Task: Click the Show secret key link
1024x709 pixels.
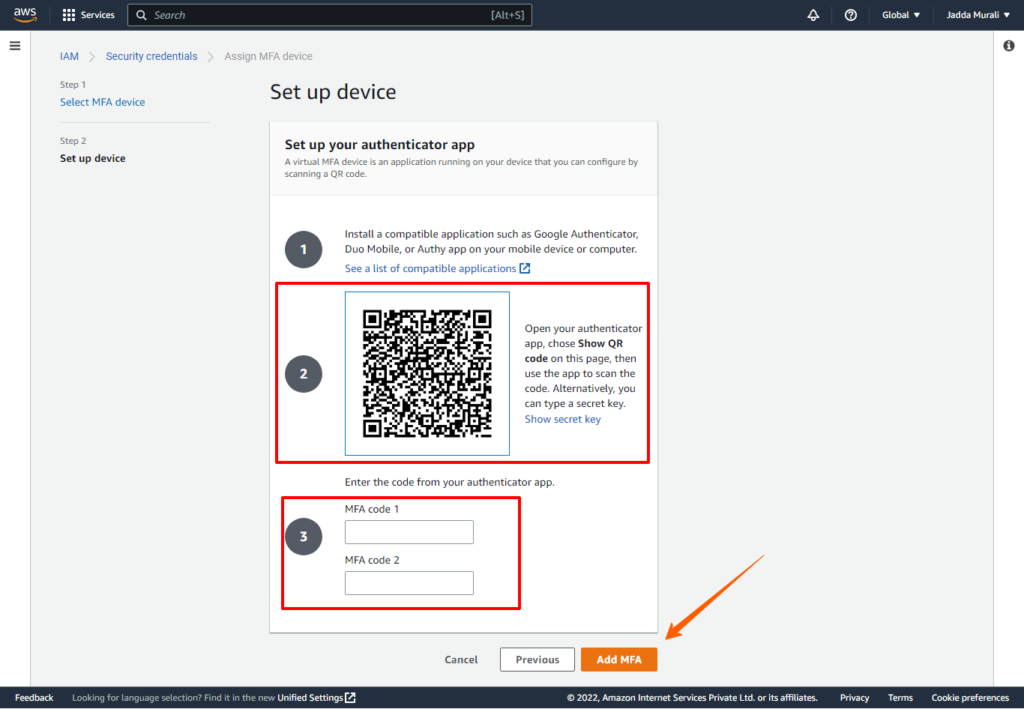Action: coord(563,419)
